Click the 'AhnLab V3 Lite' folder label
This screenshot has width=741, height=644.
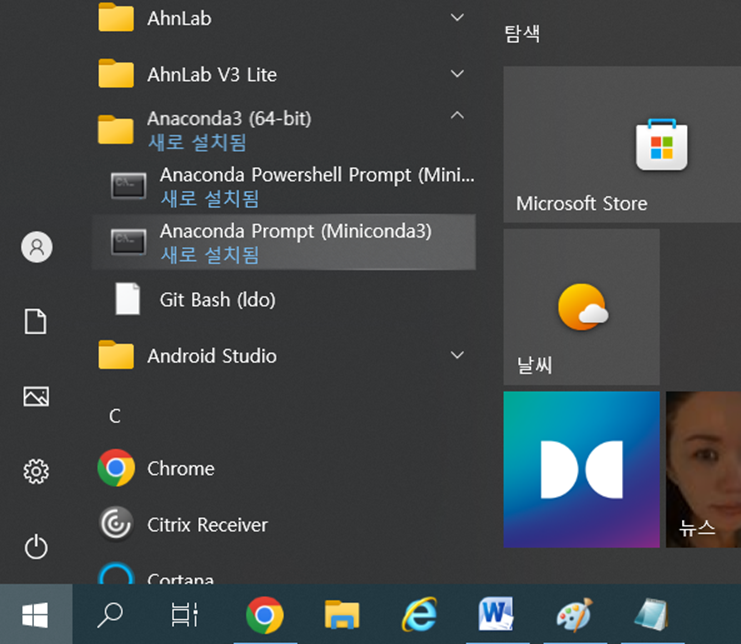(212, 75)
